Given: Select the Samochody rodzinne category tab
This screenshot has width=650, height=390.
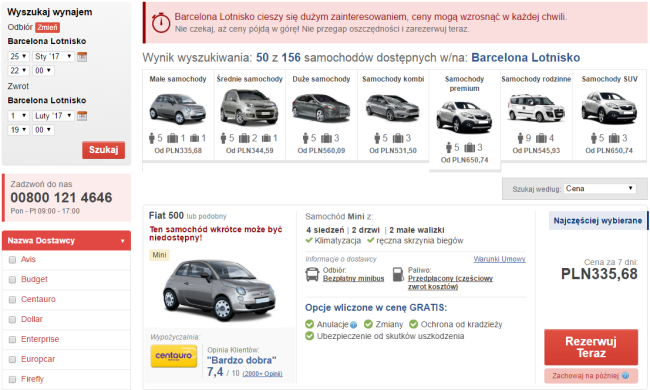Looking at the screenshot, I should tap(536, 115).
